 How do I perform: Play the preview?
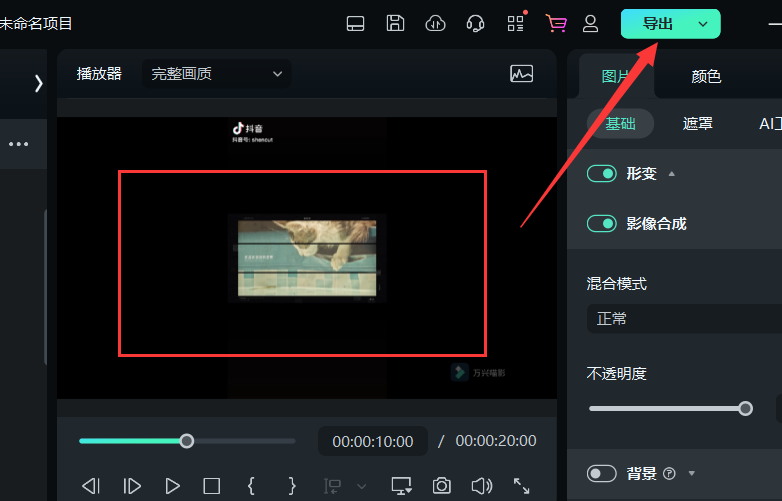[172, 486]
